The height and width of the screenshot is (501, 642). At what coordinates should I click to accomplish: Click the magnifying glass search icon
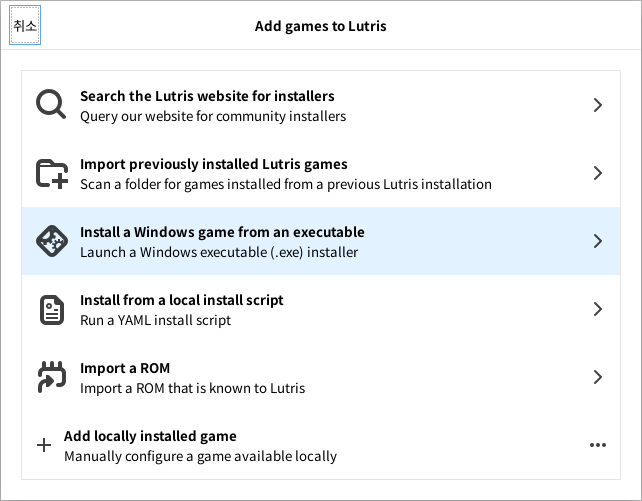tap(51, 104)
